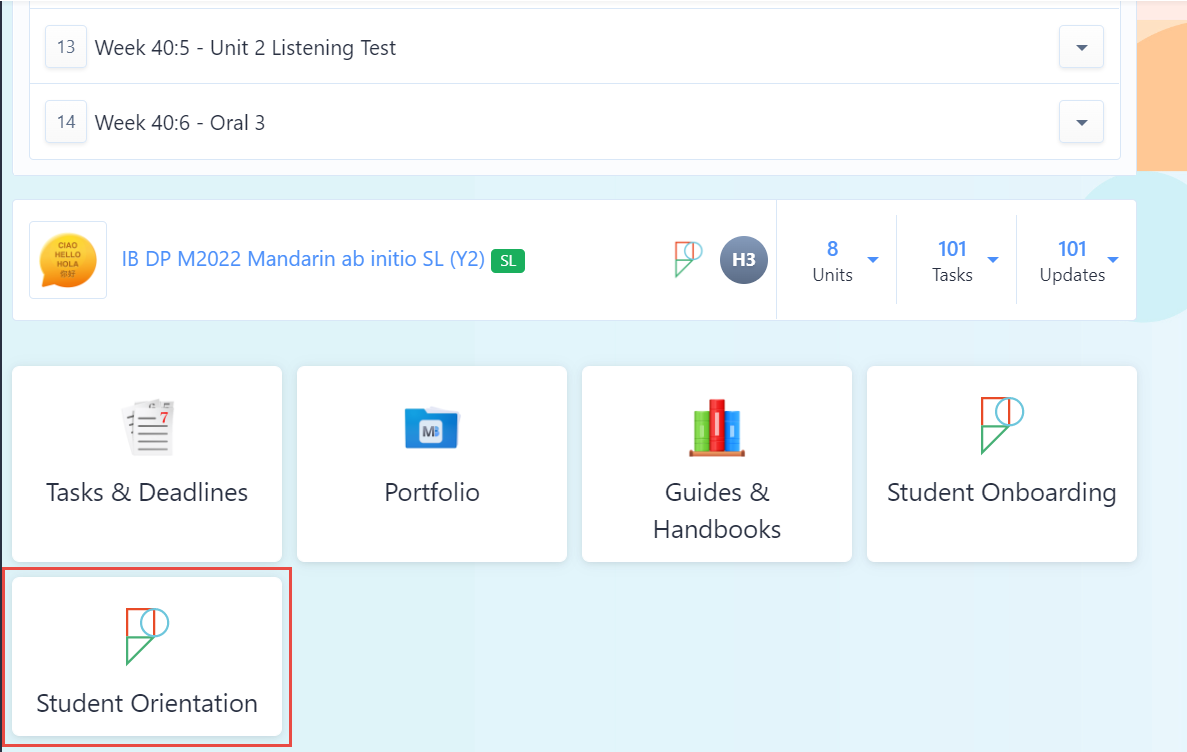1187x752 pixels.
Task: Open the Student Orientation card
Action: tap(147, 657)
